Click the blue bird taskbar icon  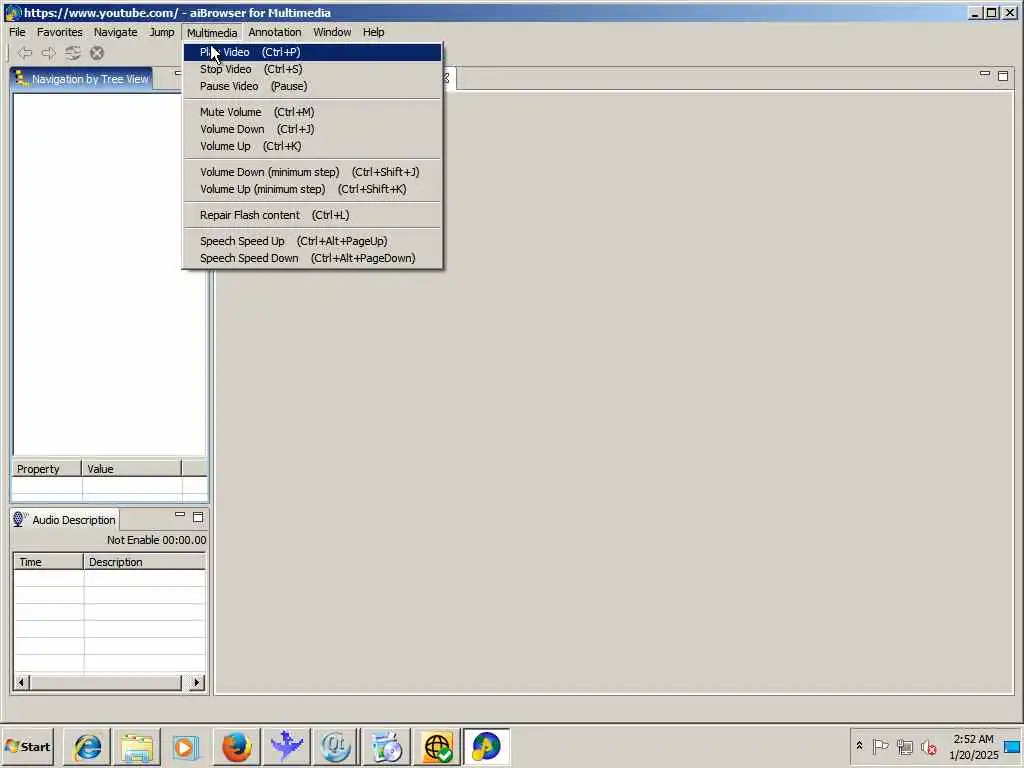pos(286,746)
